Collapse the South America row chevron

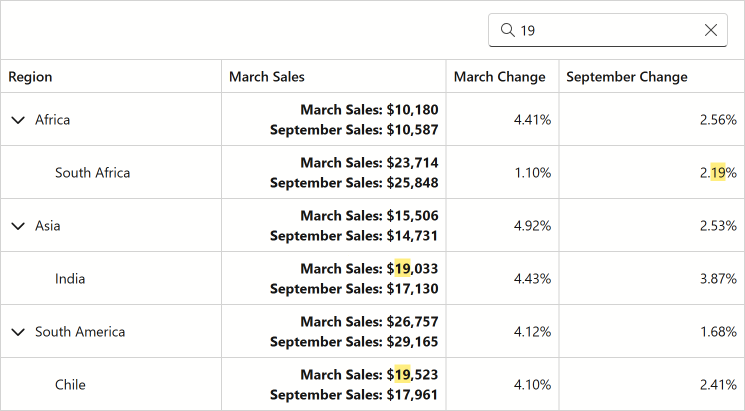pos(18,332)
